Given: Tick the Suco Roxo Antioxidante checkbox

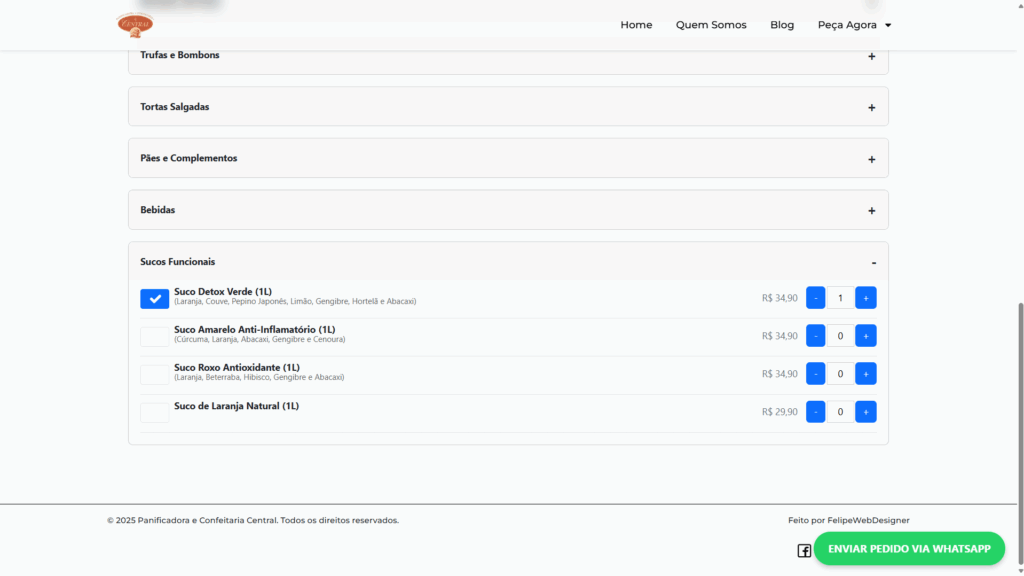Looking at the screenshot, I should coord(155,375).
